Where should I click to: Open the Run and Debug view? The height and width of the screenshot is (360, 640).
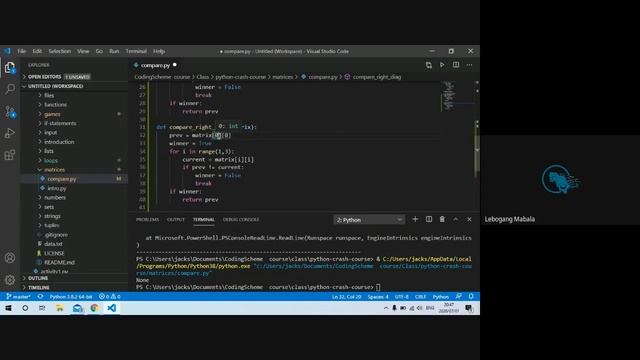tap(10, 133)
